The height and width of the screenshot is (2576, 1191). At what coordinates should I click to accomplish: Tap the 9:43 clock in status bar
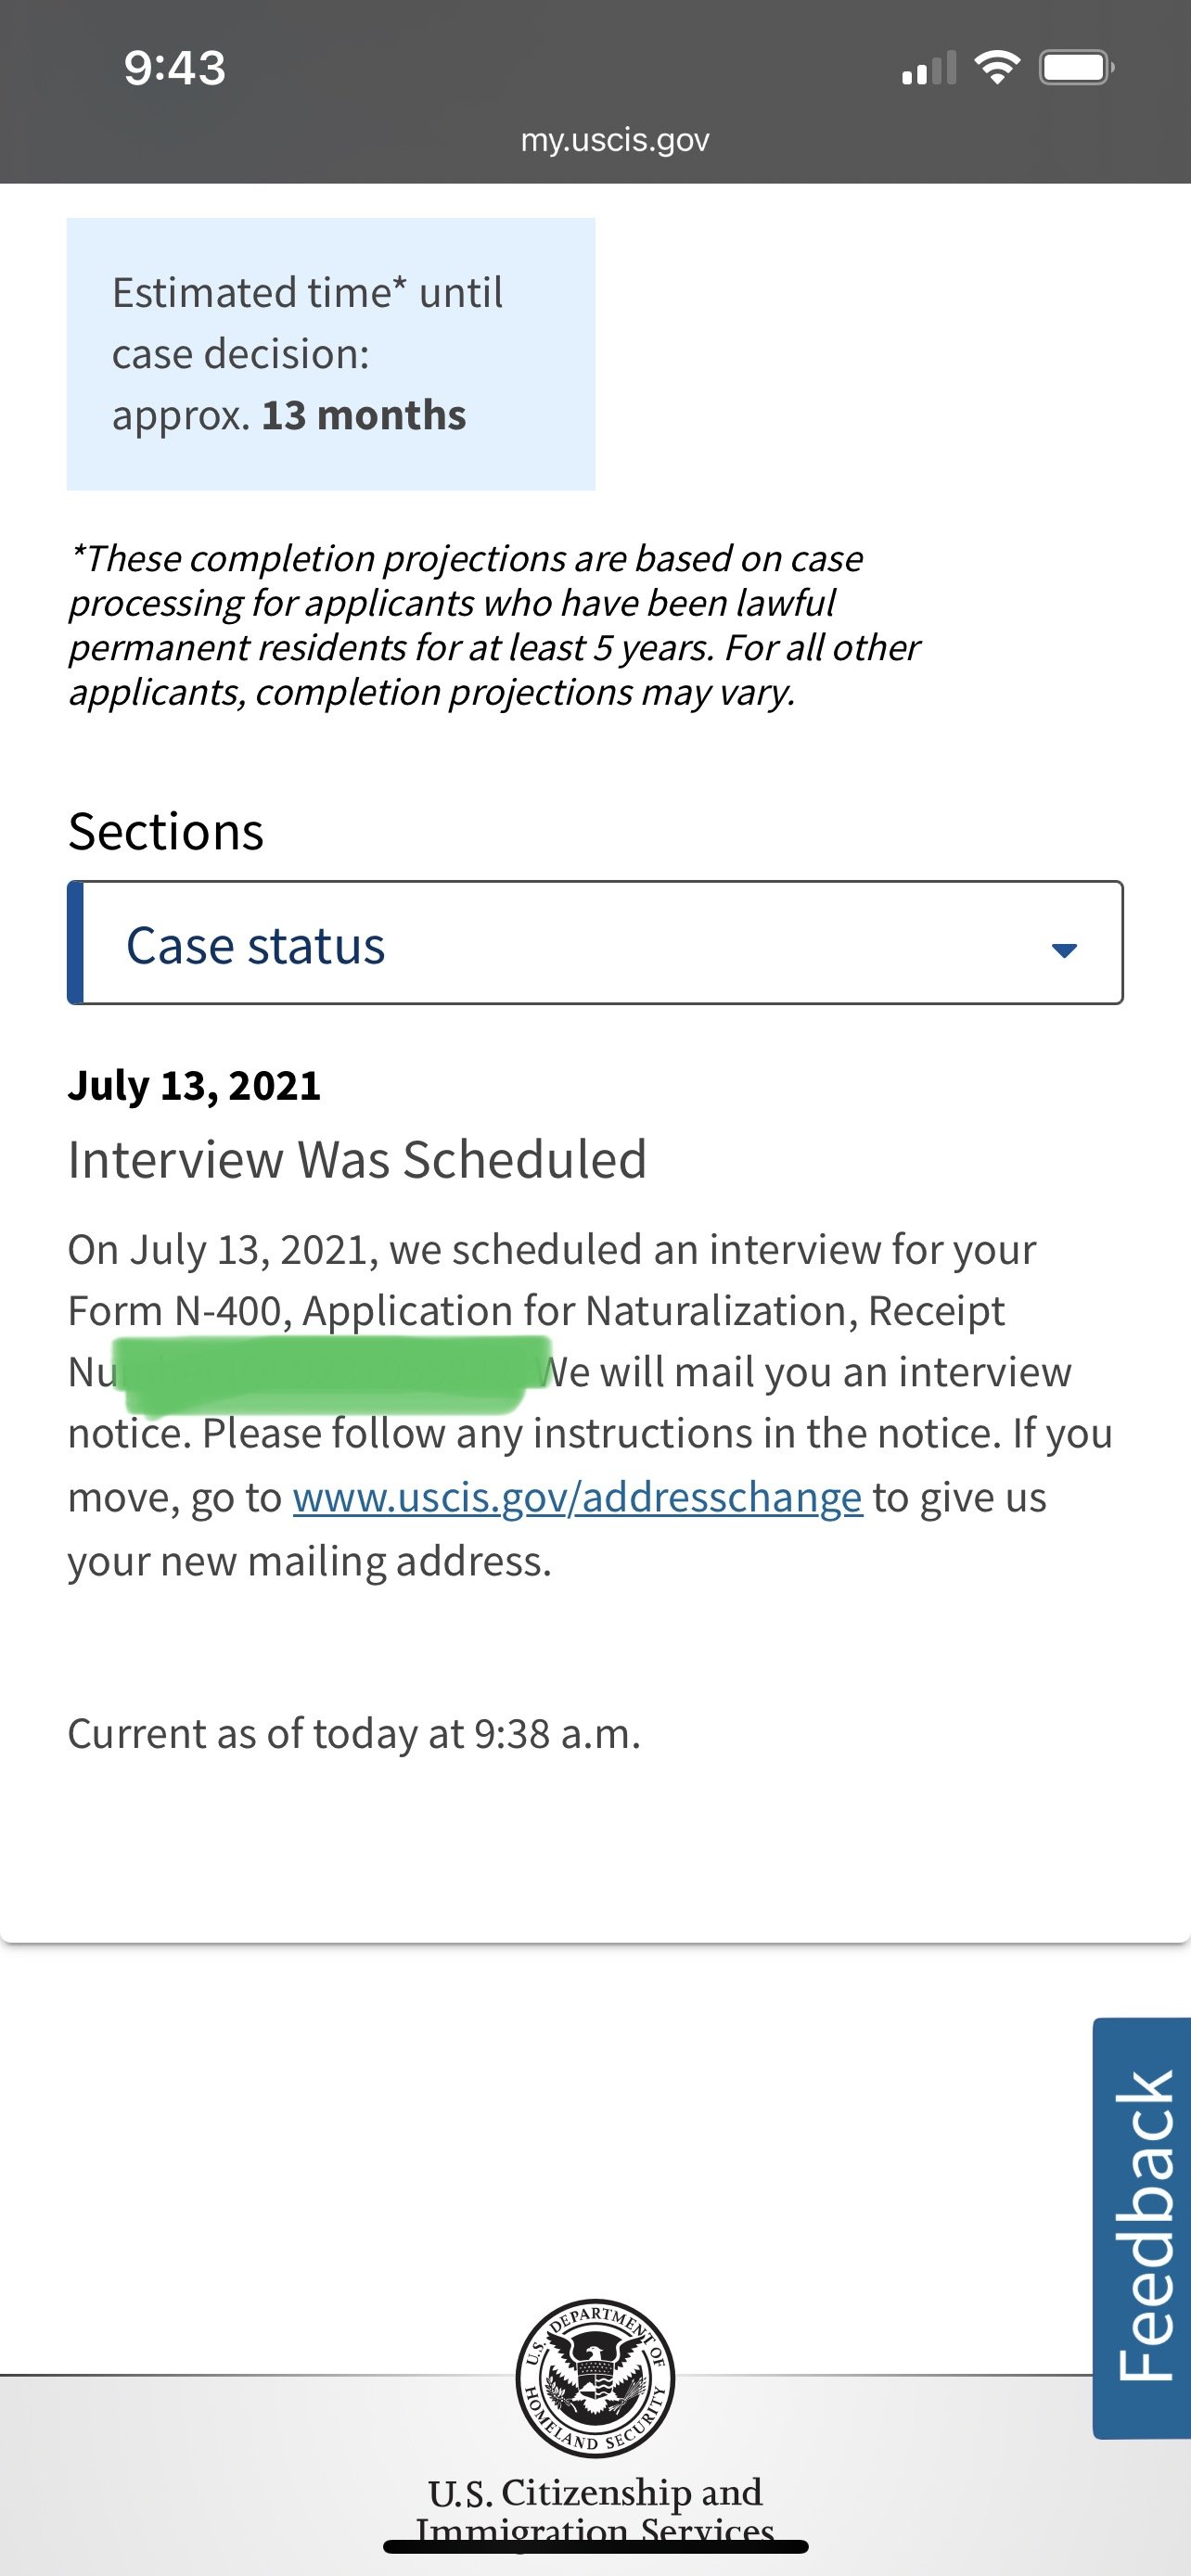click(x=175, y=68)
